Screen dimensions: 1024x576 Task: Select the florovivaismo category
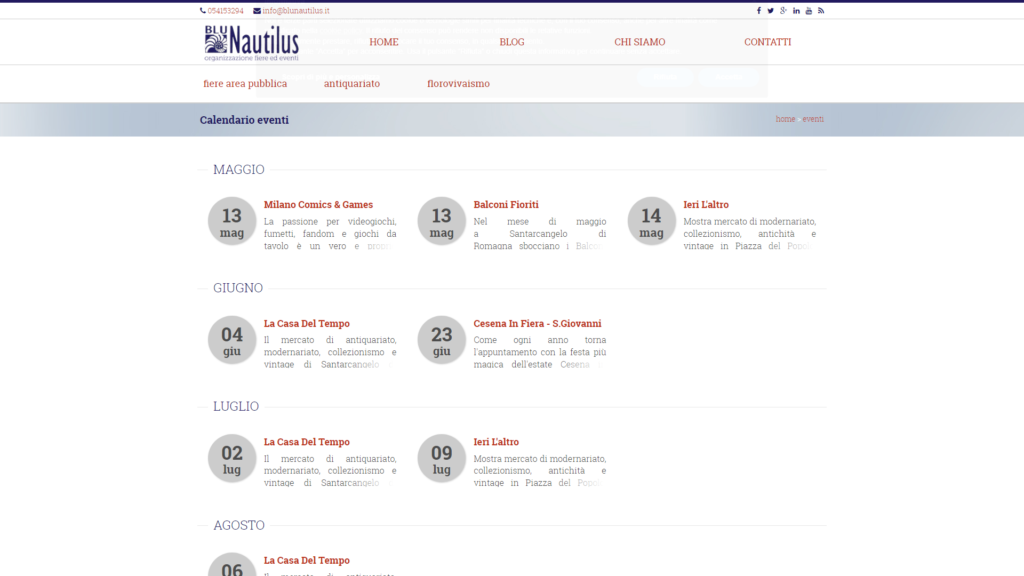[458, 84]
